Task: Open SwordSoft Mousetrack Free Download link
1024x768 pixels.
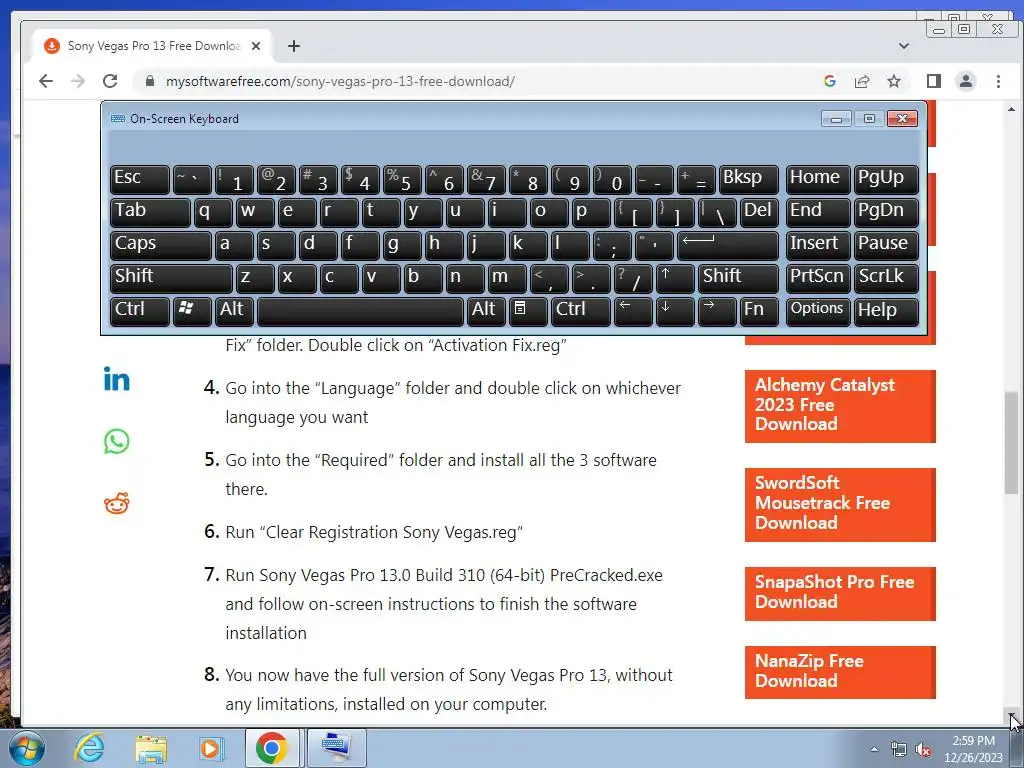Action: click(x=840, y=504)
